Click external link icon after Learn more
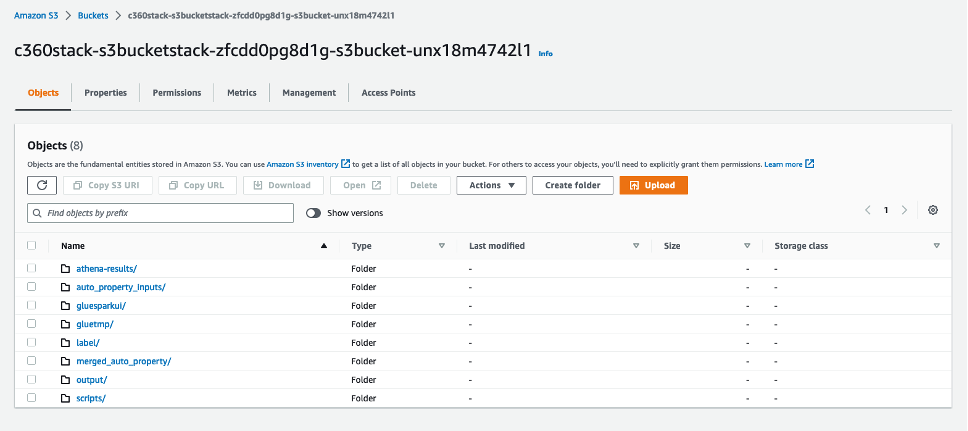 tap(809, 164)
